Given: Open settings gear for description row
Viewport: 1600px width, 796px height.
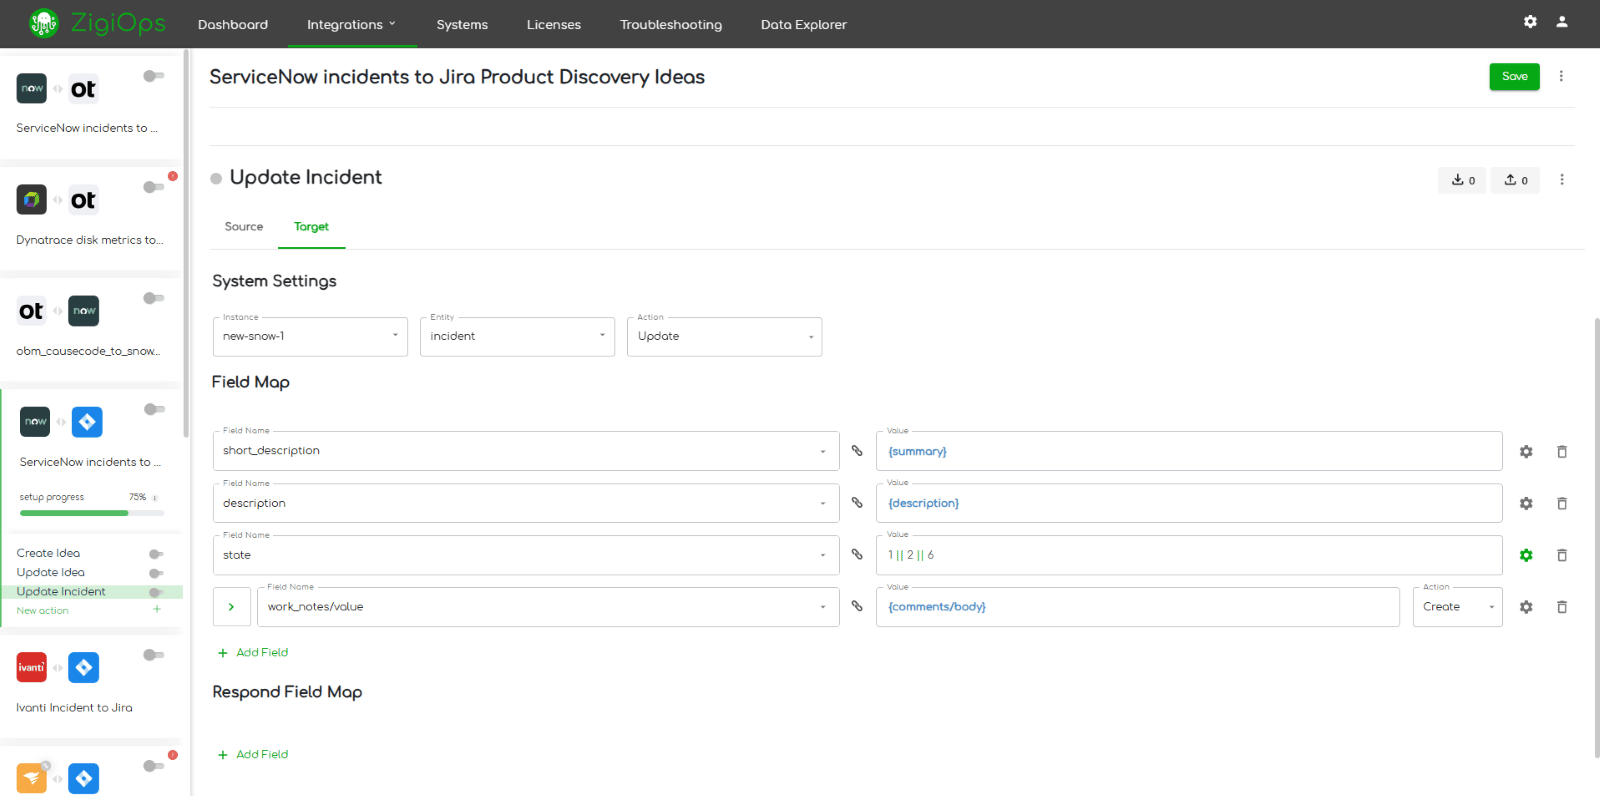Looking at the screenshot, I should click(x=1526, y=504).
